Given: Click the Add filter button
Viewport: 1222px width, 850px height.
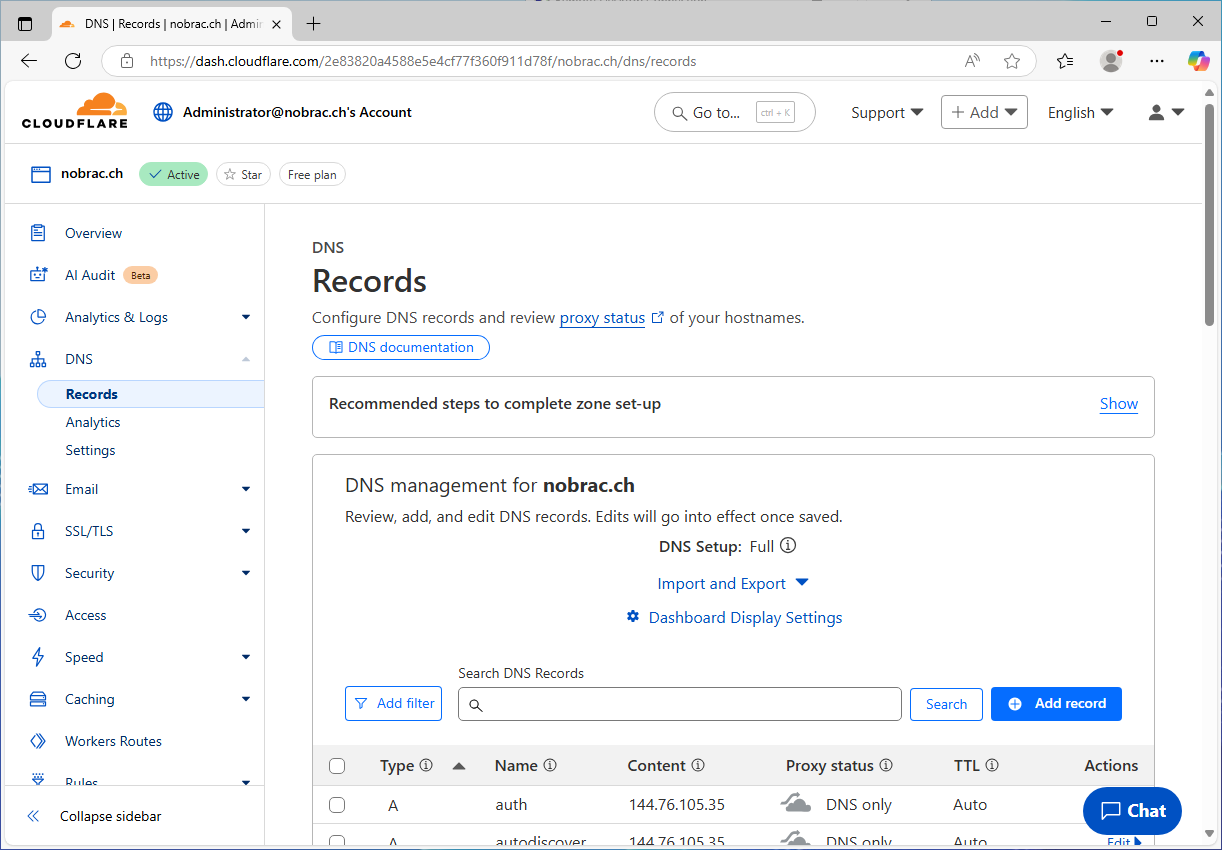Looking at the screenshot, I should pos(393,703).
